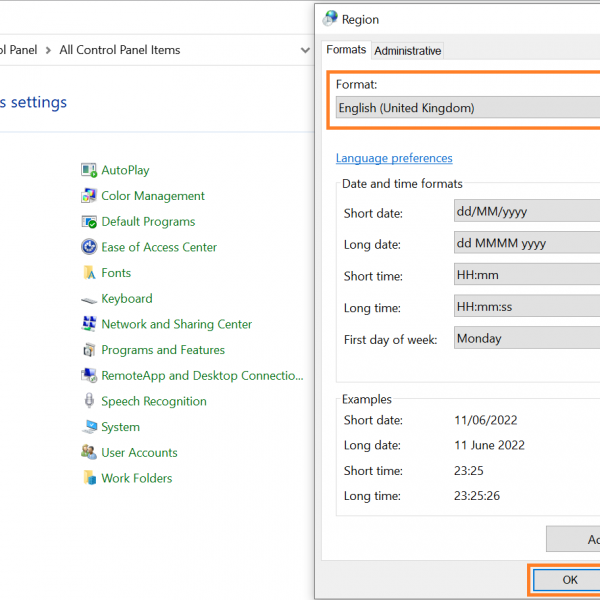Click the Fonts folder icon
Screen dimensions: 600x600
tap(89, 273)
